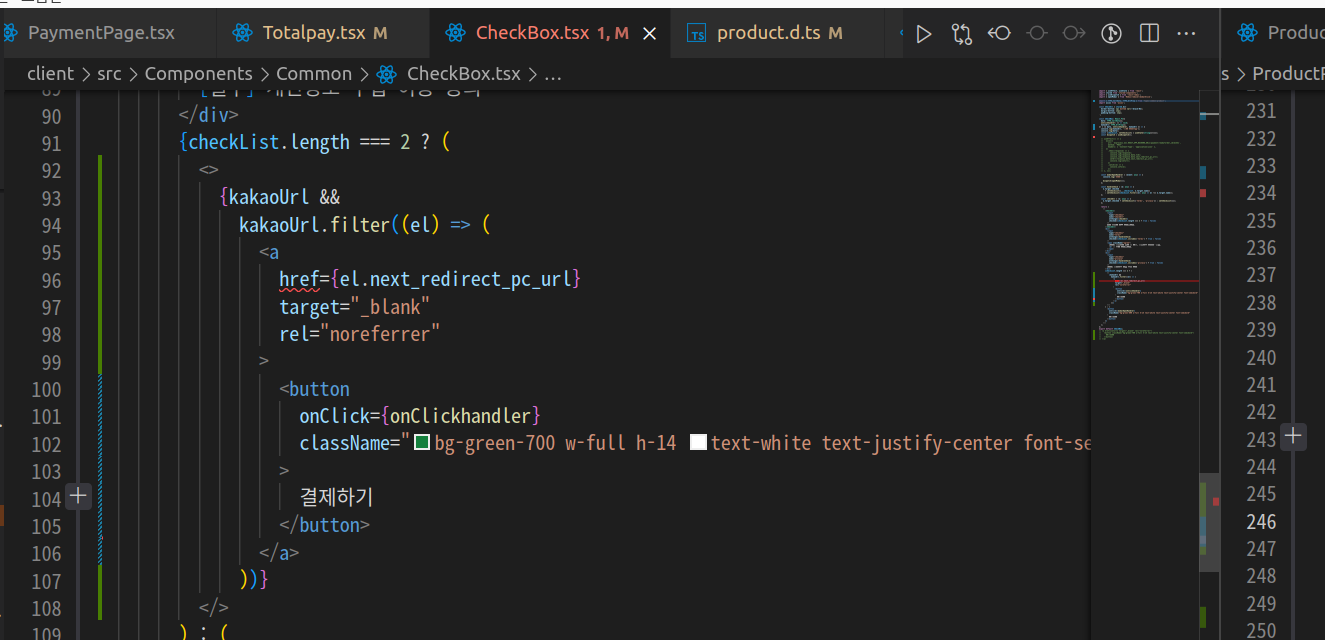Click the minimap code overview
Screen dimensions: 1325x640
[x=1145, y=215]
